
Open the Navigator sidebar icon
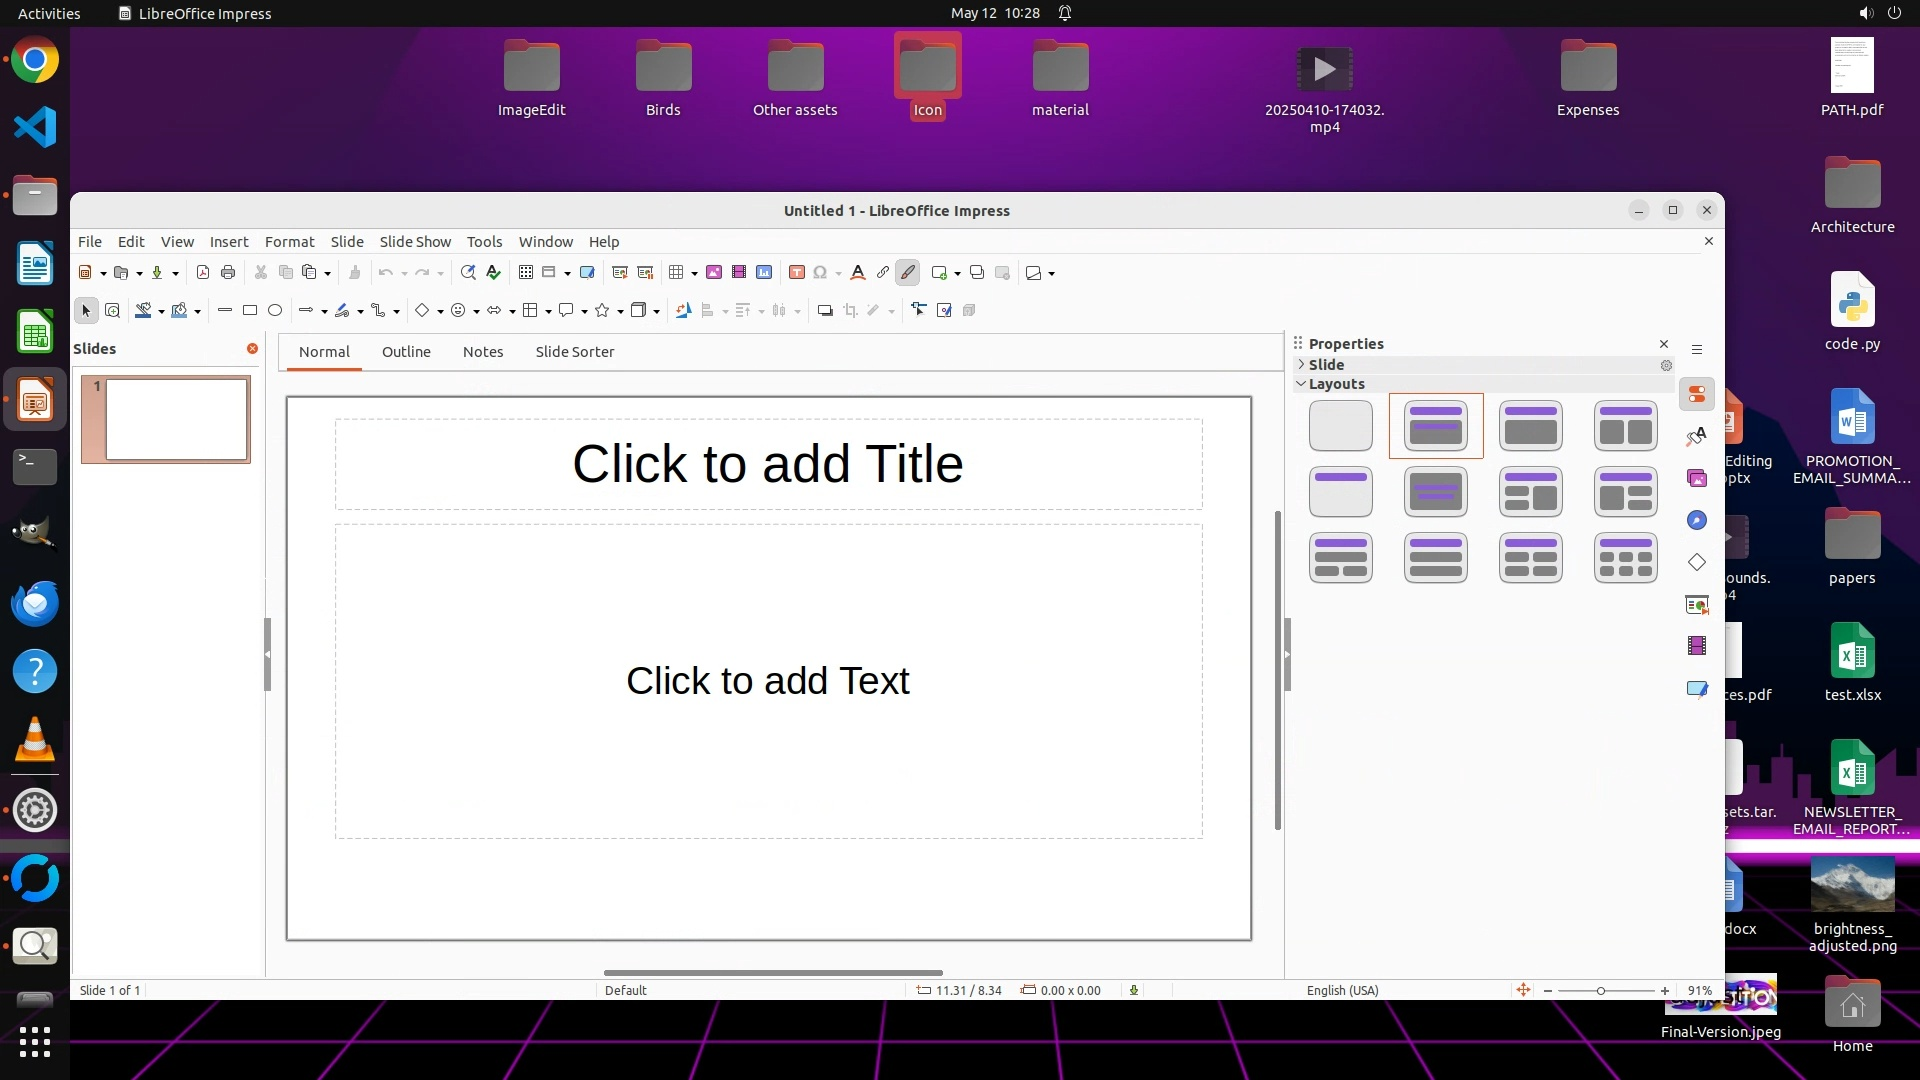1697,520
